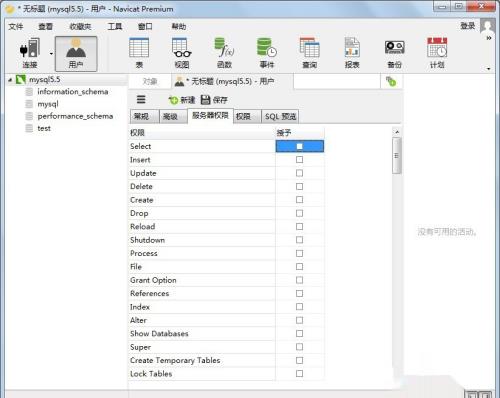Screen dimensions: 500x398
Task: Click the mysql5.5 connection icon in the tree
Action: click(21, 79)
